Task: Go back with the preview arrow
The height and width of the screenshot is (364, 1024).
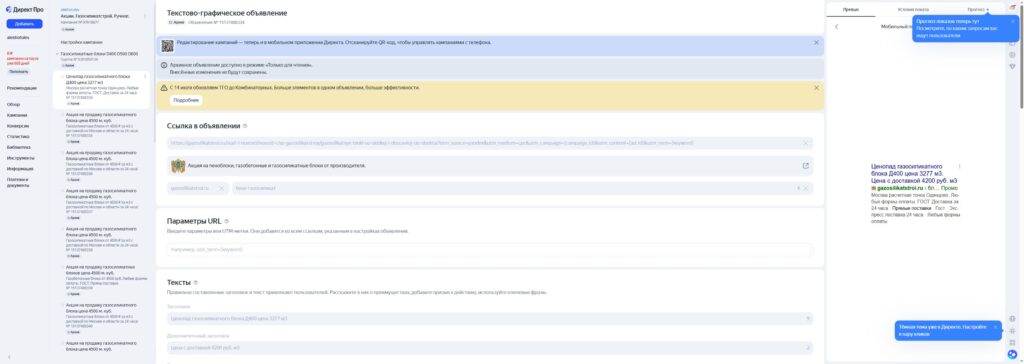Action: pyautogui.click(x=837, y=27)
